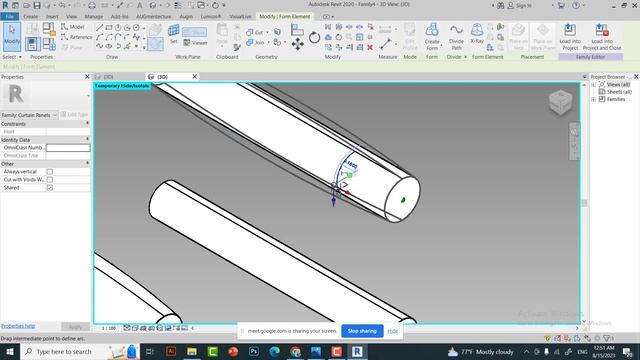The width and height of the screenshot is (640, 360).
Task: Click Sign In button
Action: pyautogui.click(x=520, y=5)
